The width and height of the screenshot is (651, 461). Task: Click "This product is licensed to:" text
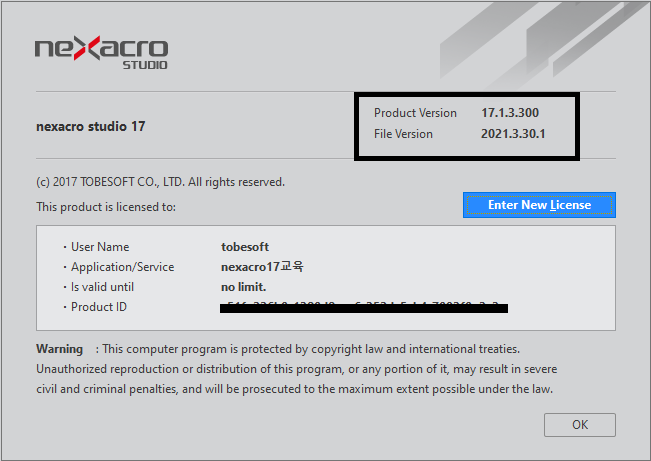tap(106, 207)
